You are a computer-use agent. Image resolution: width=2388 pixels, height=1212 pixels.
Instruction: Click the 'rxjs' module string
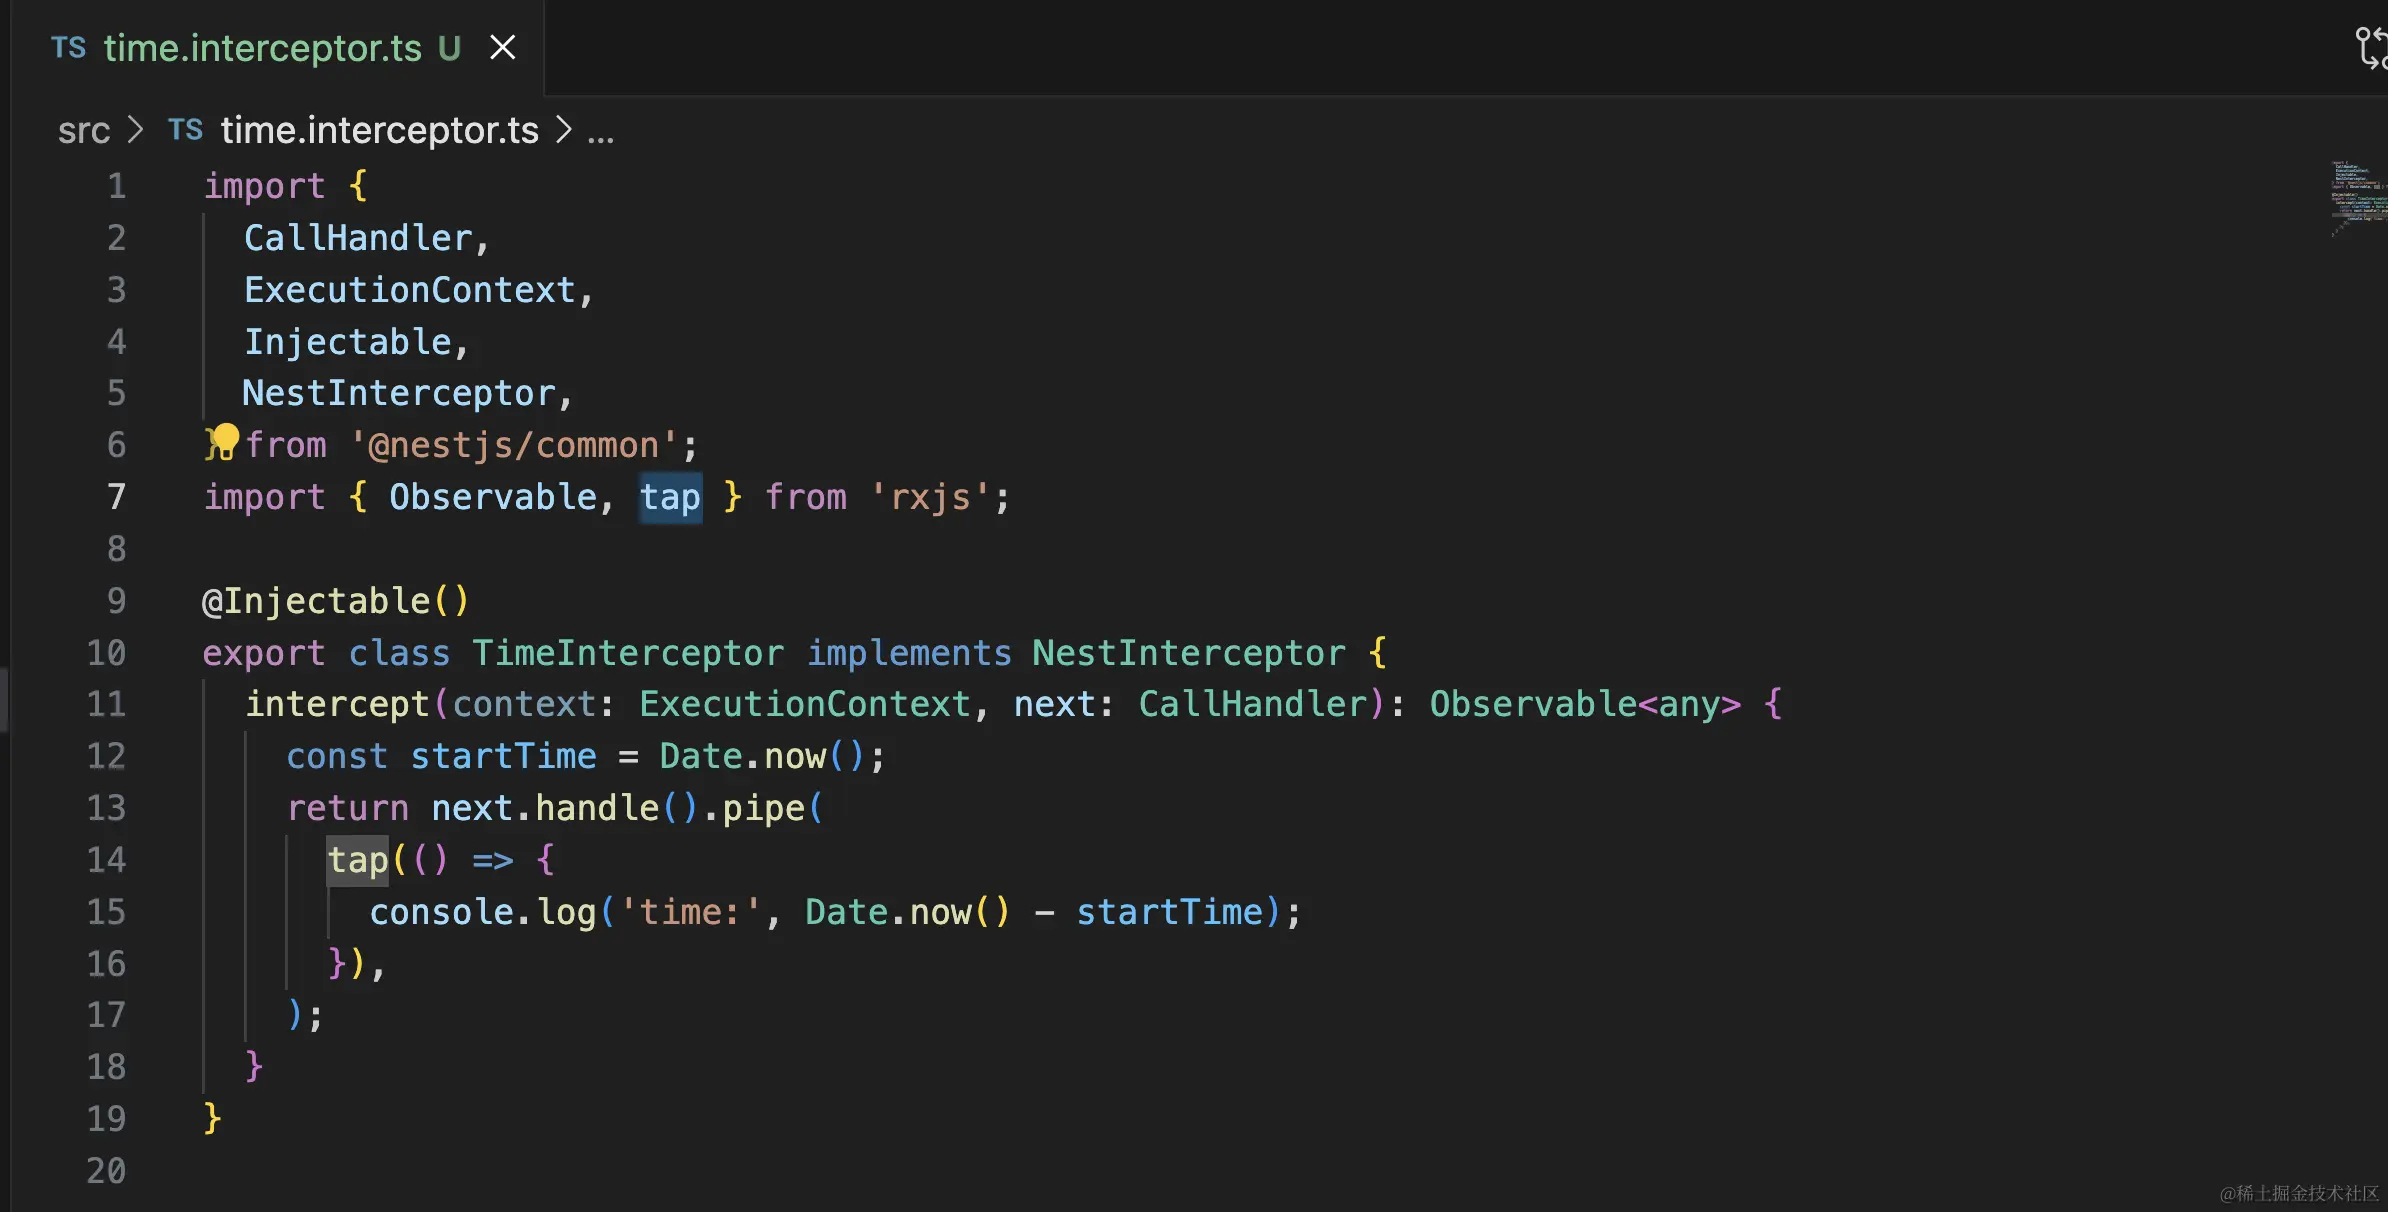(929, 497)
